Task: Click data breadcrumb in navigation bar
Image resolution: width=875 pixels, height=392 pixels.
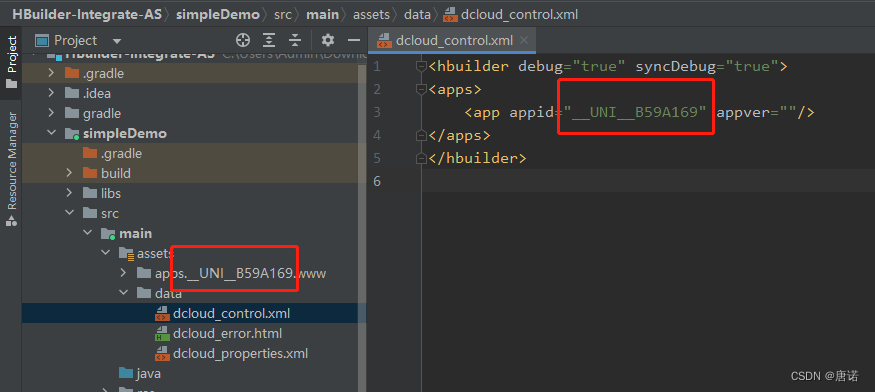Action: tap(417, 15)
